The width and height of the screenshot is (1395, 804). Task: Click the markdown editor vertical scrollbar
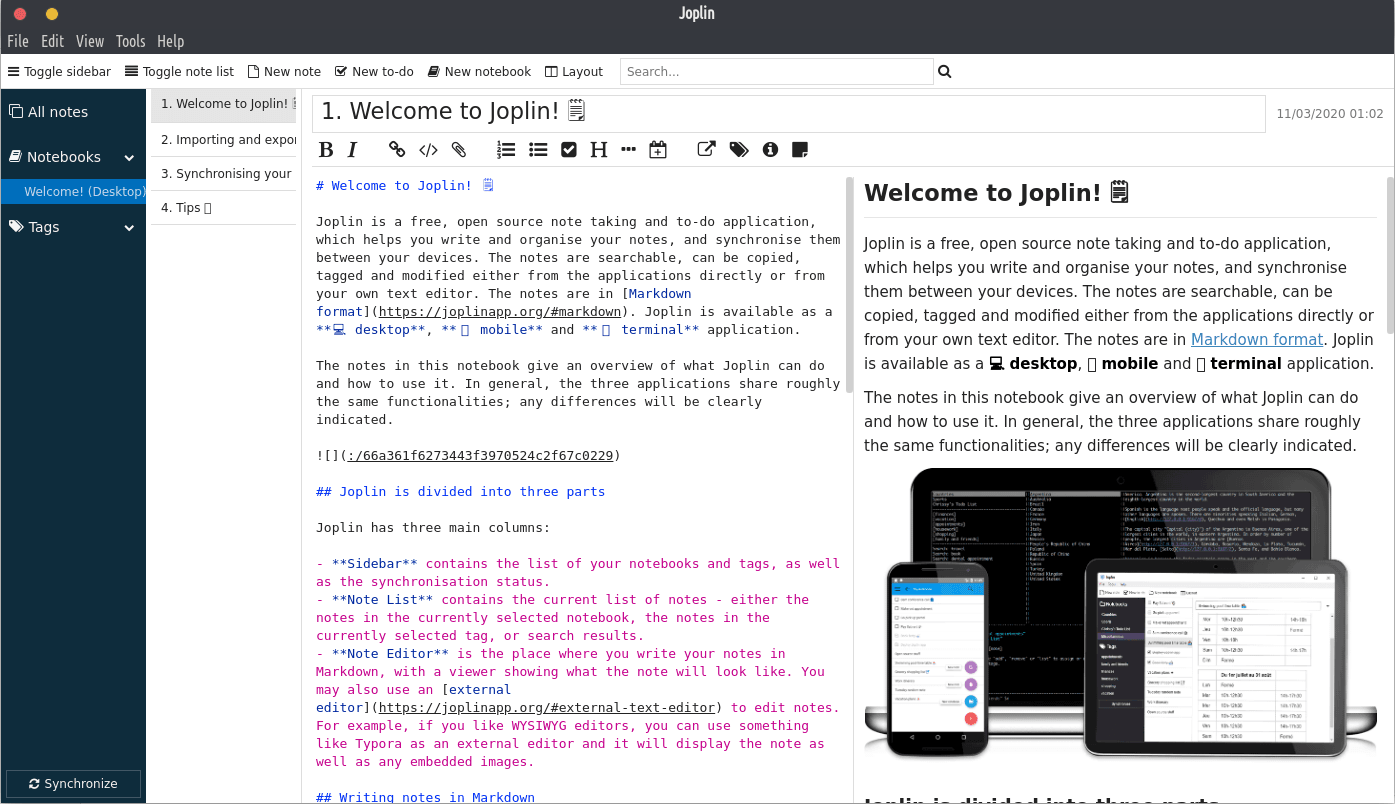click(849, 285)
